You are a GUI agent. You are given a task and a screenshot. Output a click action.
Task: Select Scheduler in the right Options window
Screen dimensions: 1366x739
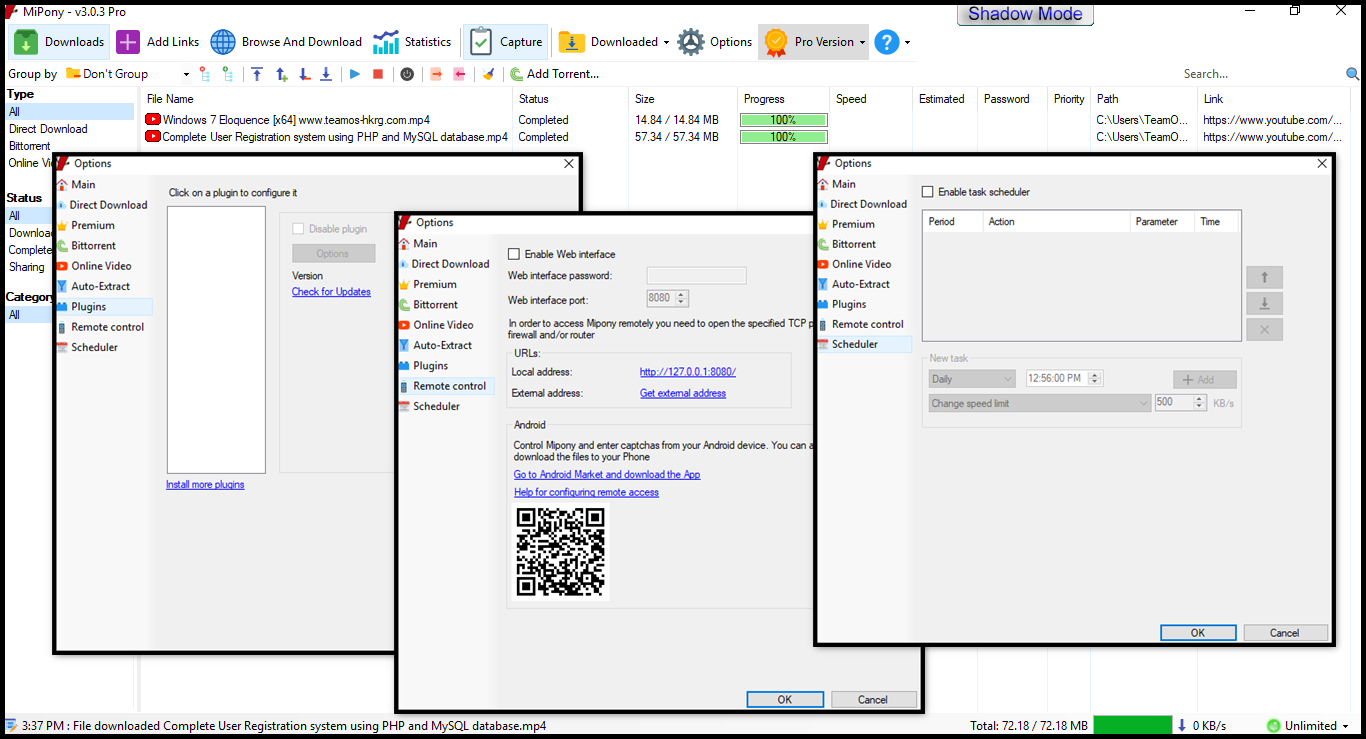point(865,344)
